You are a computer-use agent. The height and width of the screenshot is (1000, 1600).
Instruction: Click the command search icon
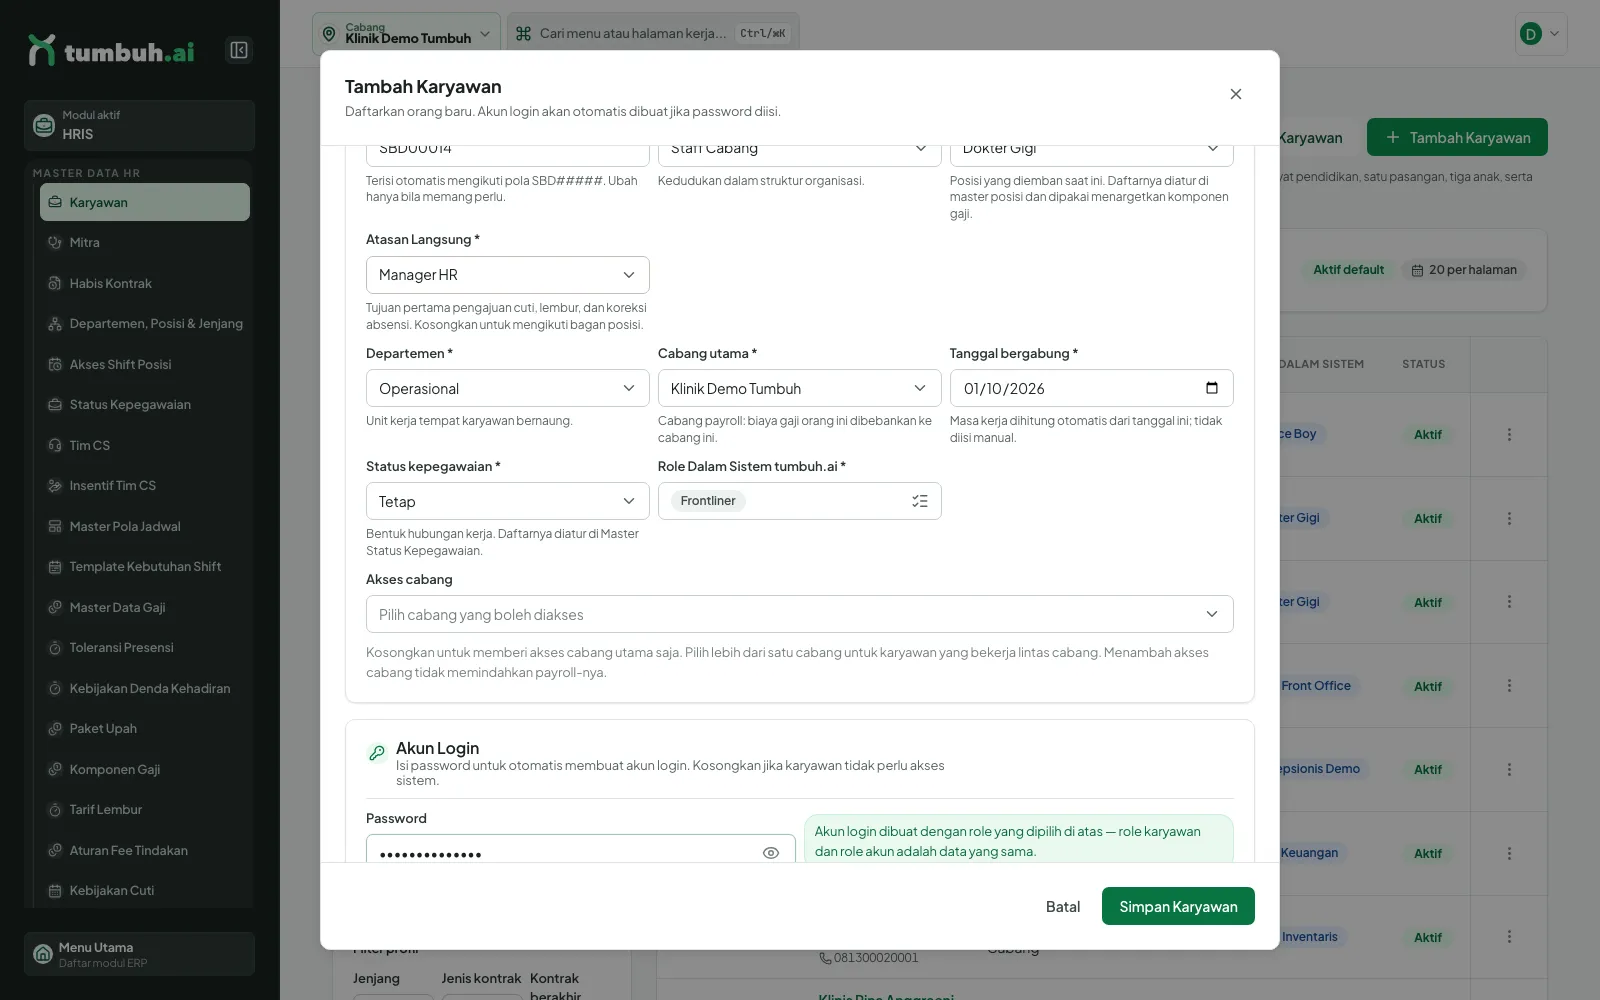(x=523, y=34)
